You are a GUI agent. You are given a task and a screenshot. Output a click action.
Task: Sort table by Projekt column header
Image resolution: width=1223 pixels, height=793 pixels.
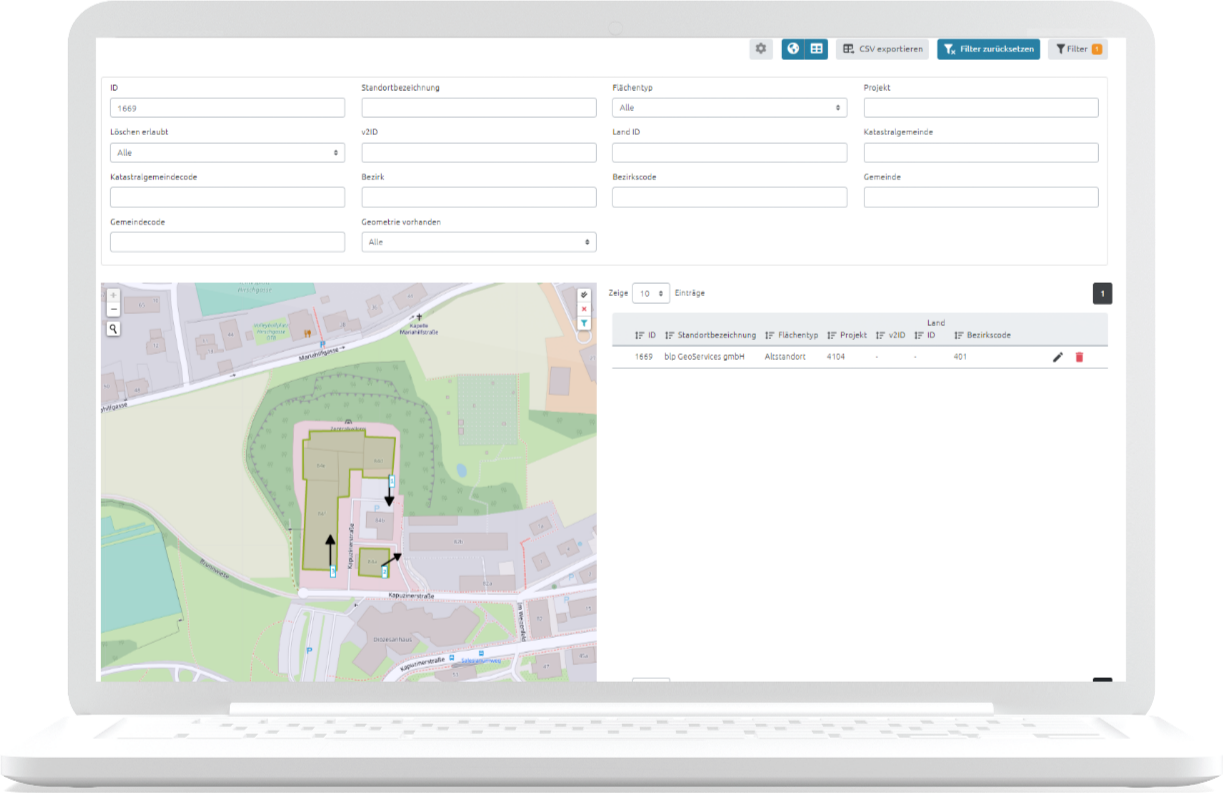tap(847, 335)
